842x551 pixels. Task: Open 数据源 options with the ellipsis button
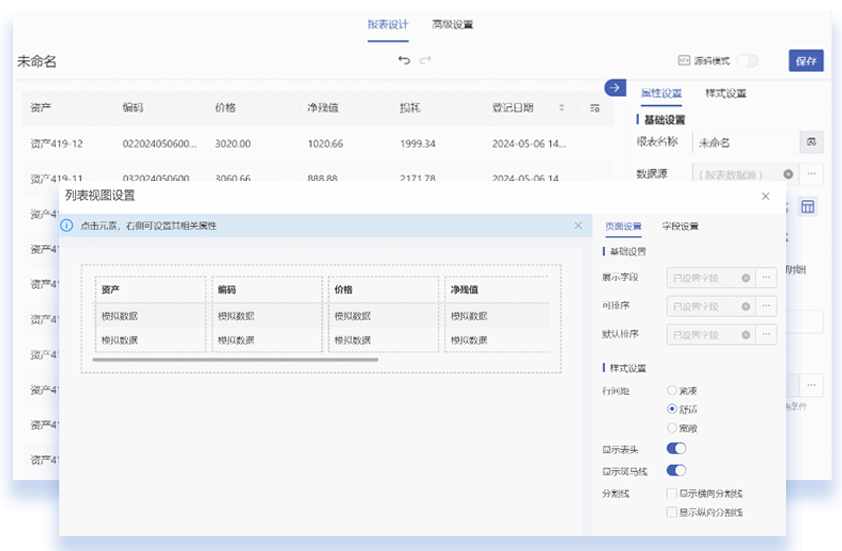tap(811, 174)
